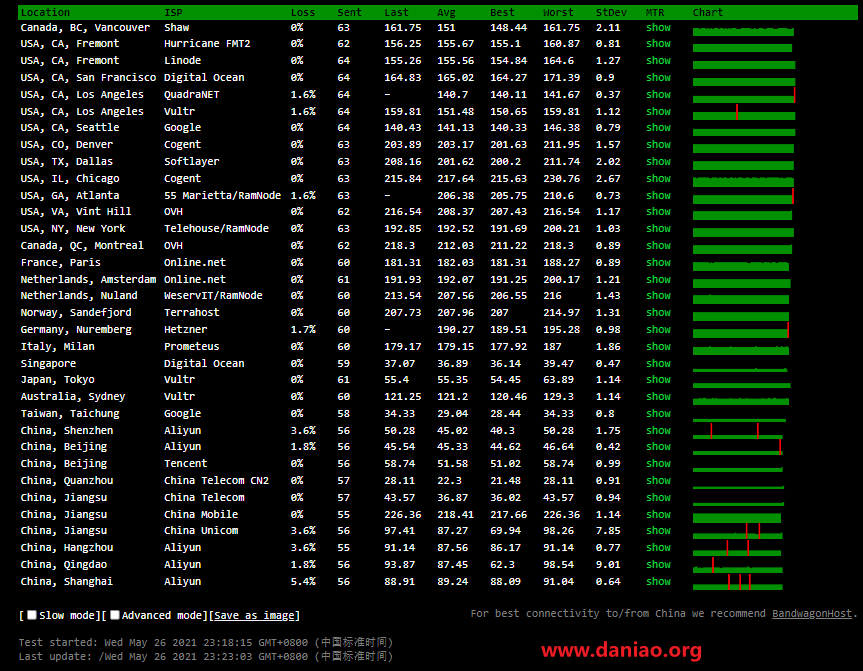Show MTR for Montreal OVH row
The image size is (863, 671).
658,246
